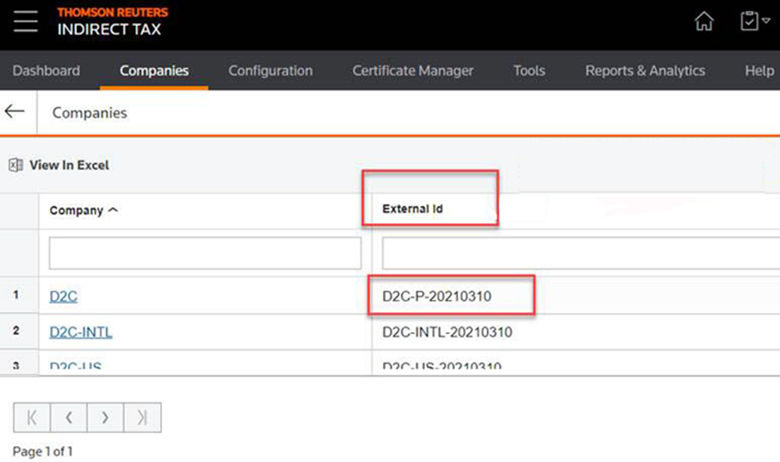This screenshot has height=462, width=780.
Task: Open the D2C company link
Action: point(64,297)
